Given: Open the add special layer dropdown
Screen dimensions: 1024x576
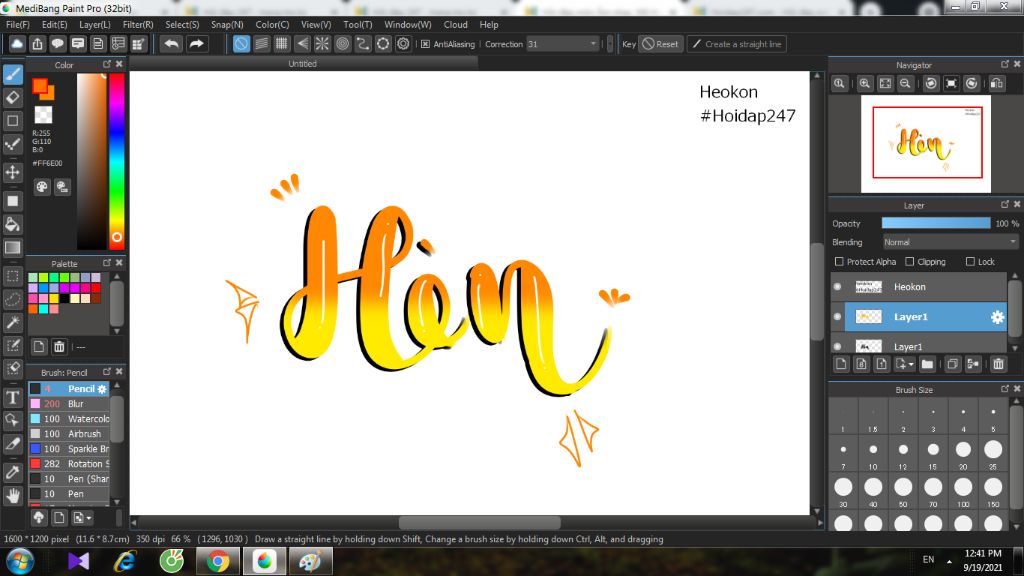Looking at the screenshot, I should tap(905, 364).
